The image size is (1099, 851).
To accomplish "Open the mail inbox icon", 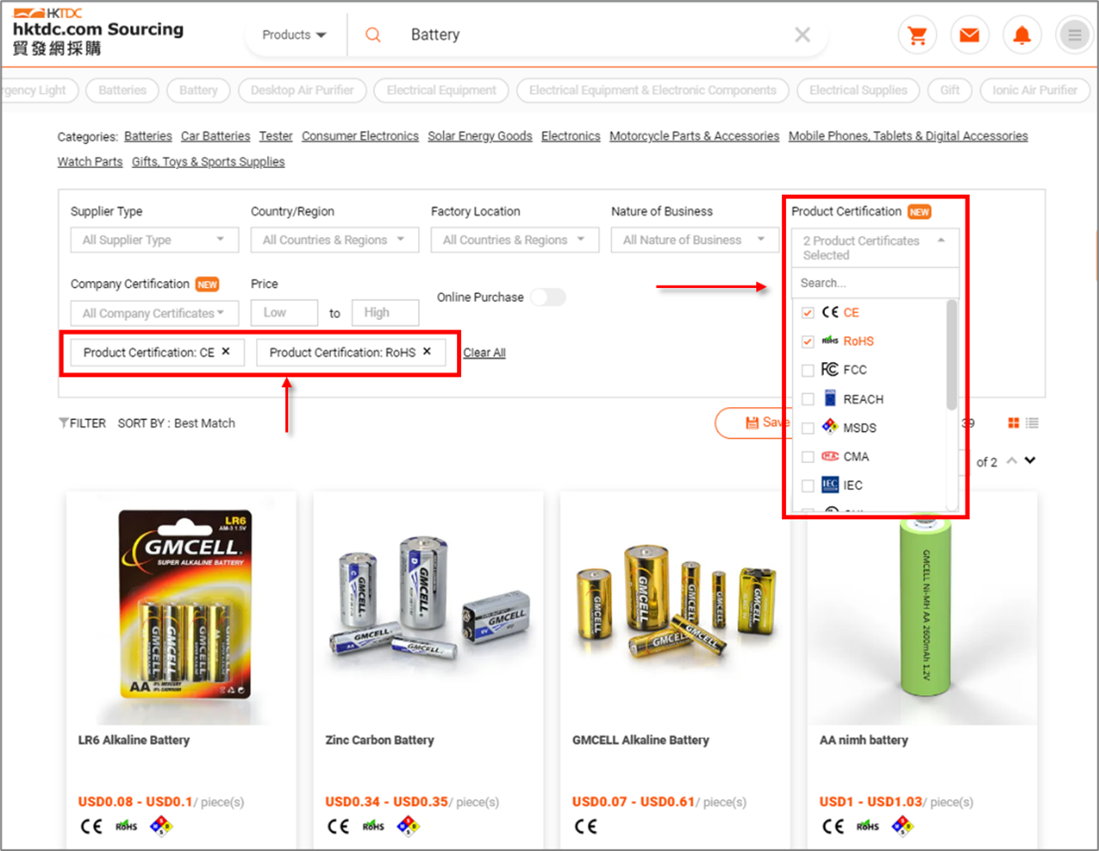I will (x=969, y=35).
